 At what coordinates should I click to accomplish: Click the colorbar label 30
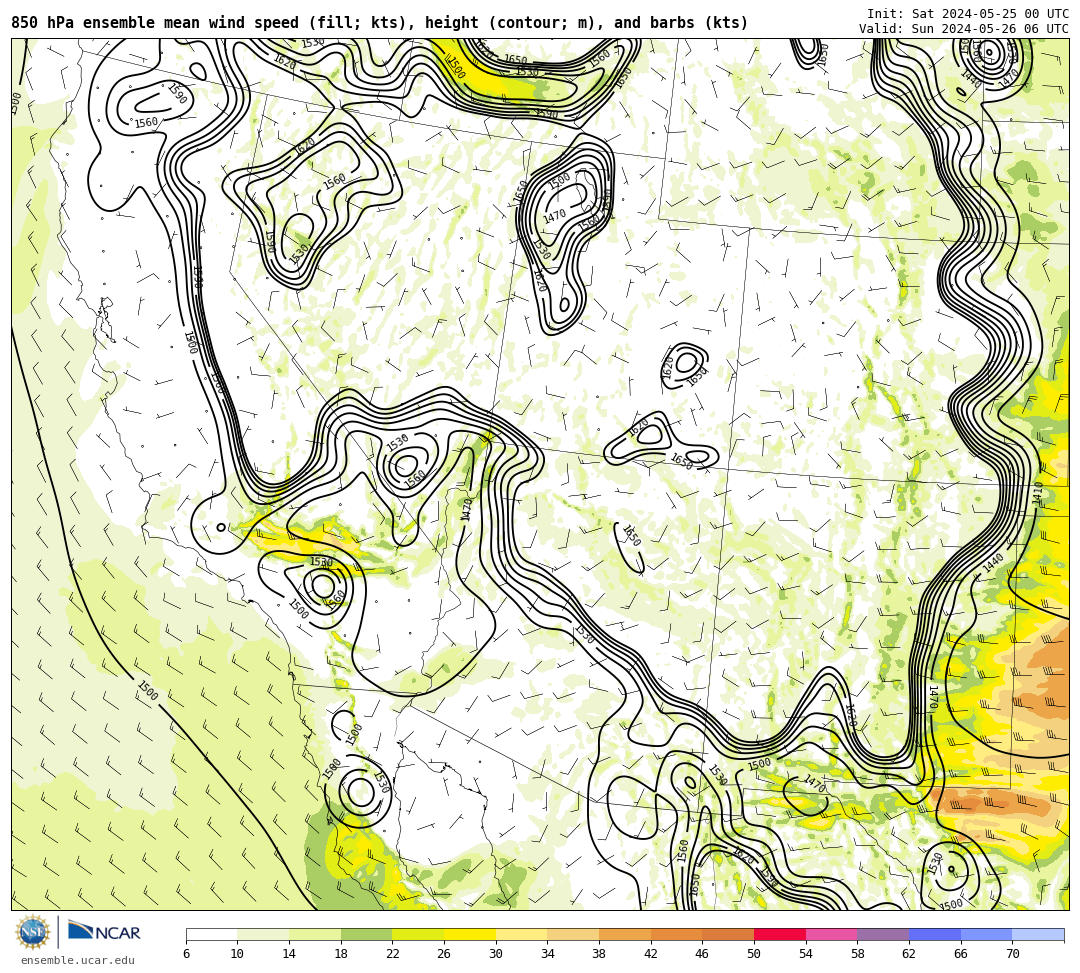tap(496, 954)
